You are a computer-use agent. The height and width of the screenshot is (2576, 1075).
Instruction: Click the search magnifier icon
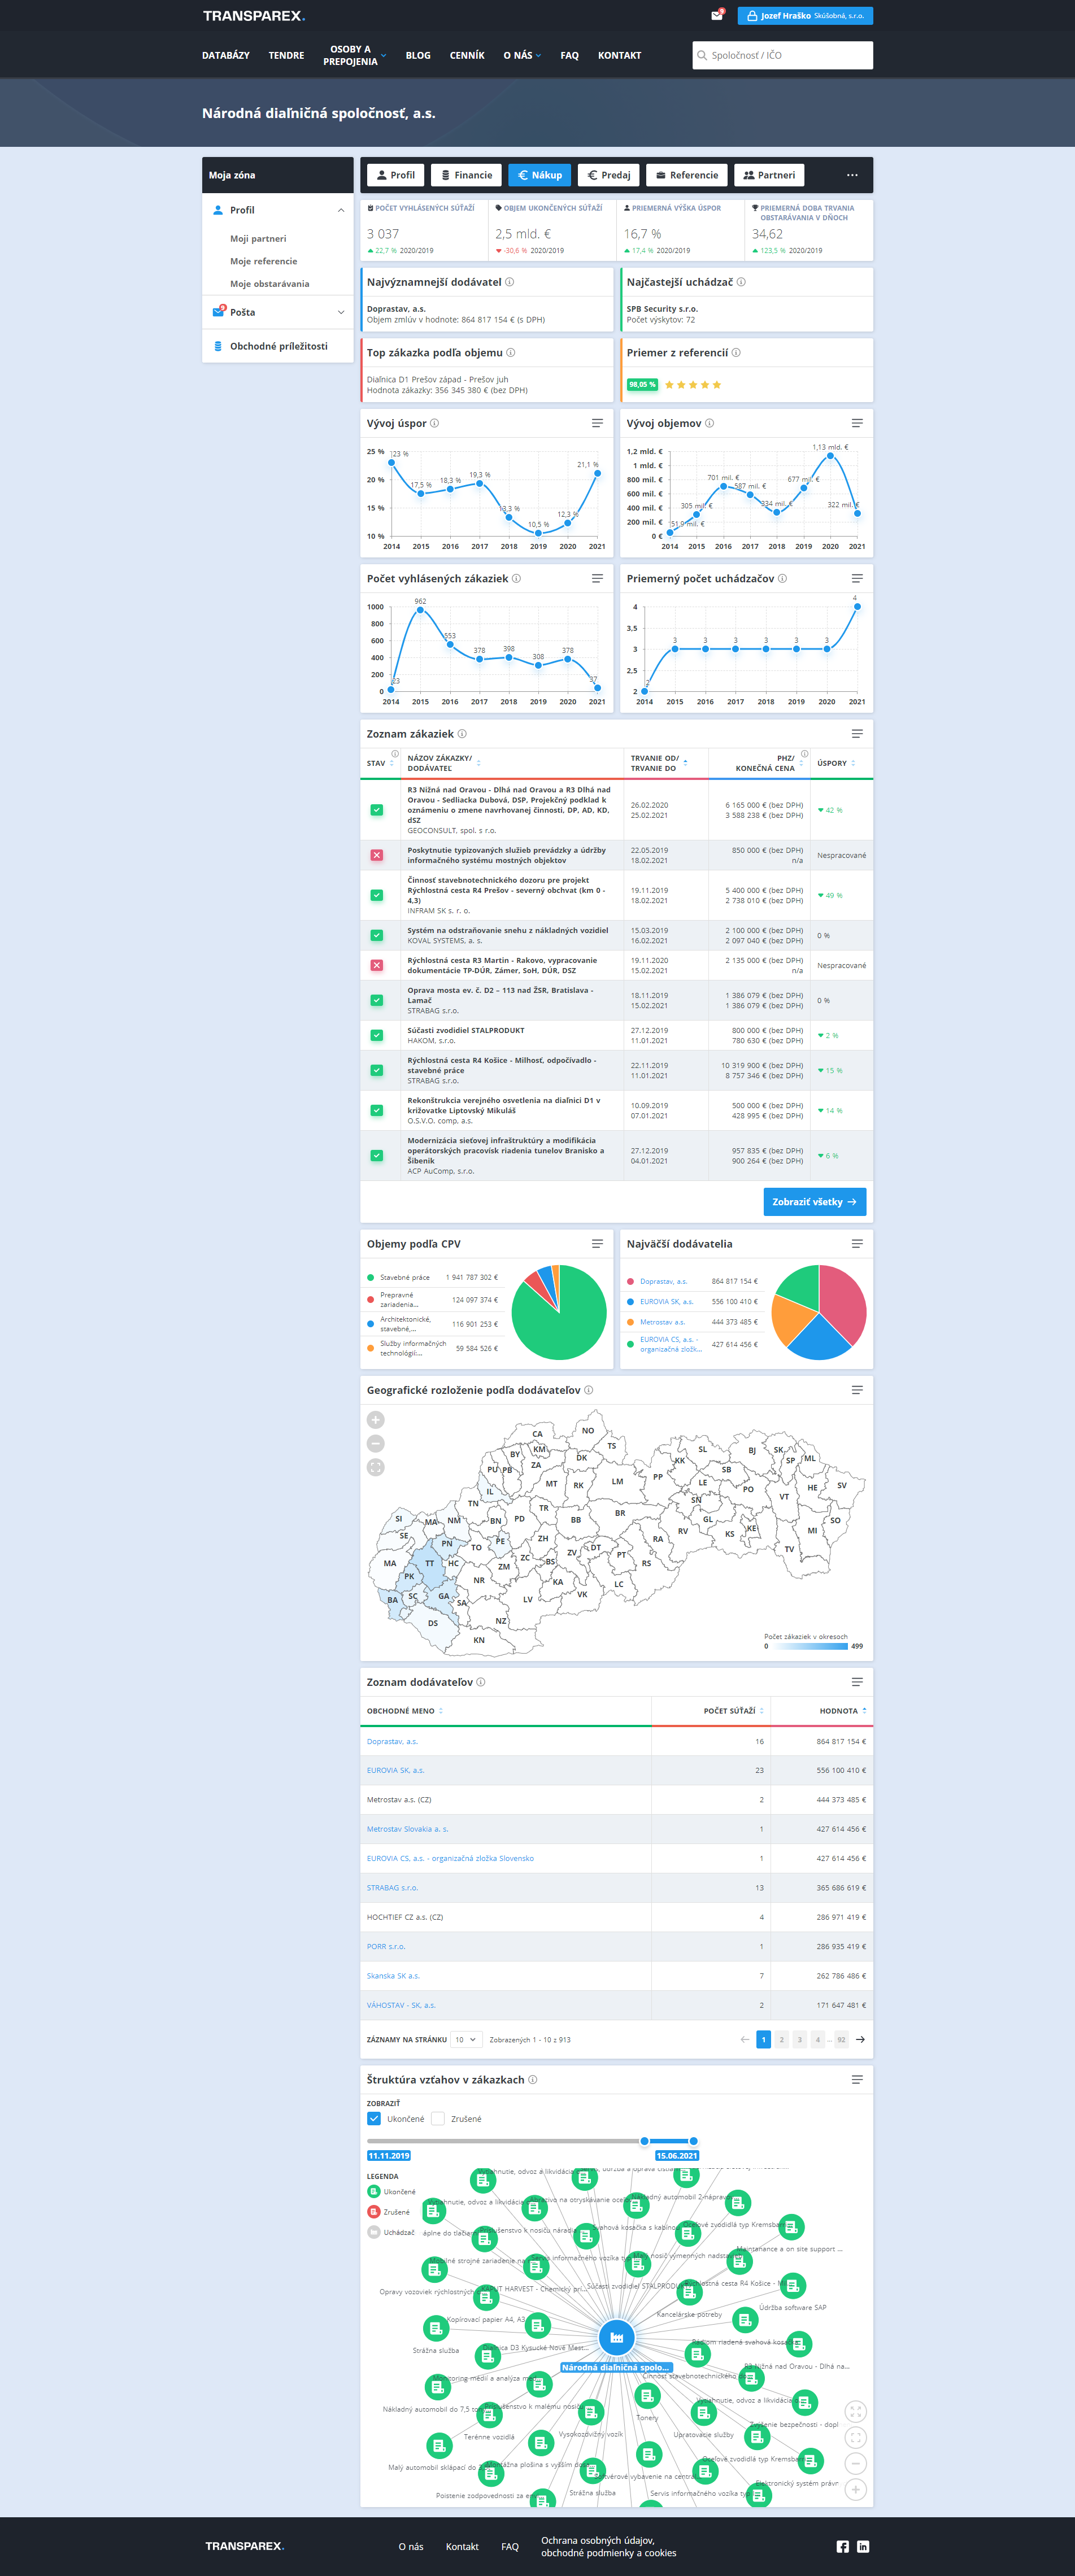[x=702, y=55]
